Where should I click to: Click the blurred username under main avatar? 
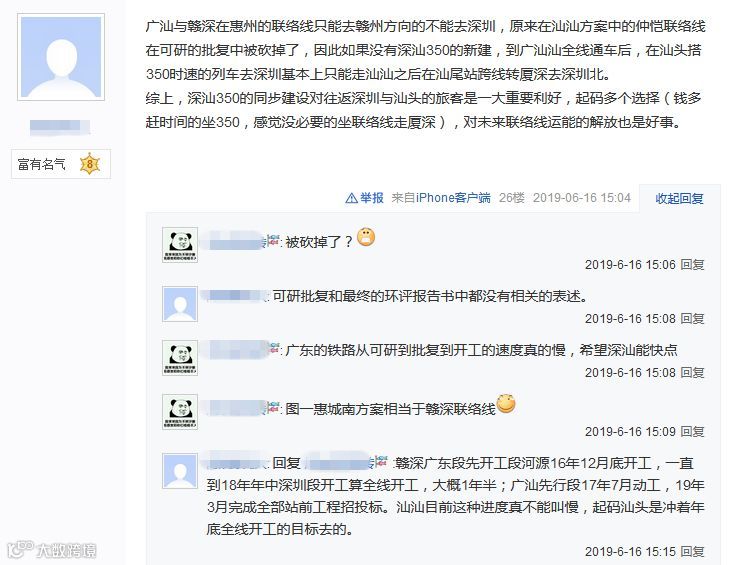tap(60, 127)
